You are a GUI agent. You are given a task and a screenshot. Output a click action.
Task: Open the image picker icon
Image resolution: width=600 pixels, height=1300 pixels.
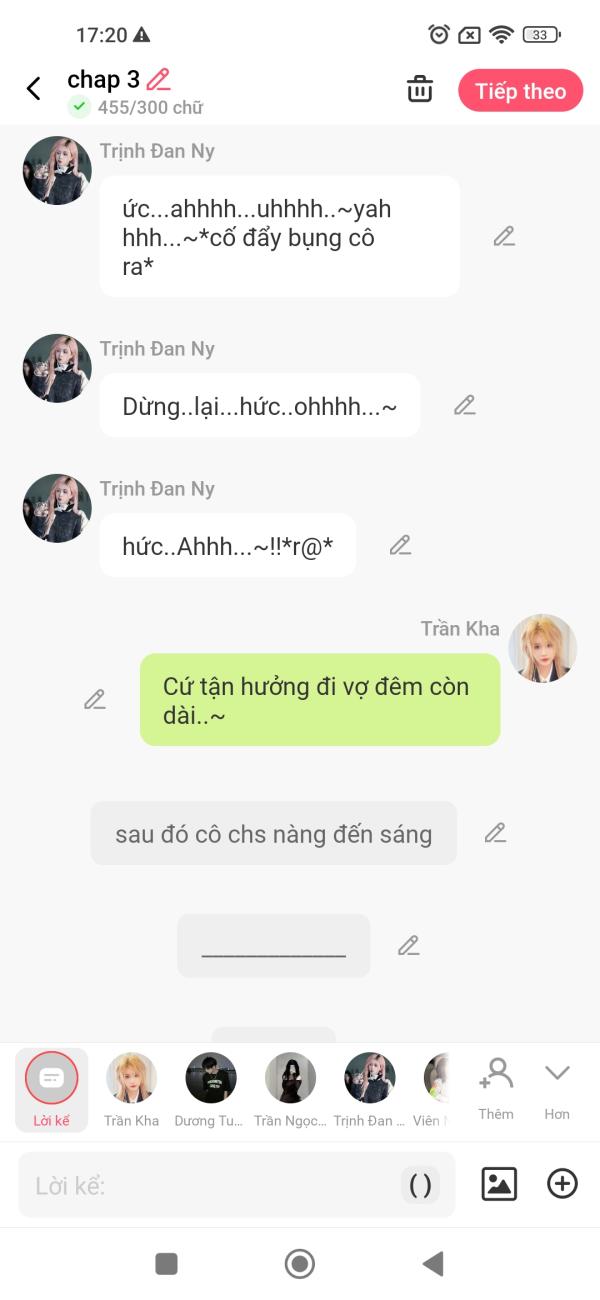click(x=499, y=1184)
